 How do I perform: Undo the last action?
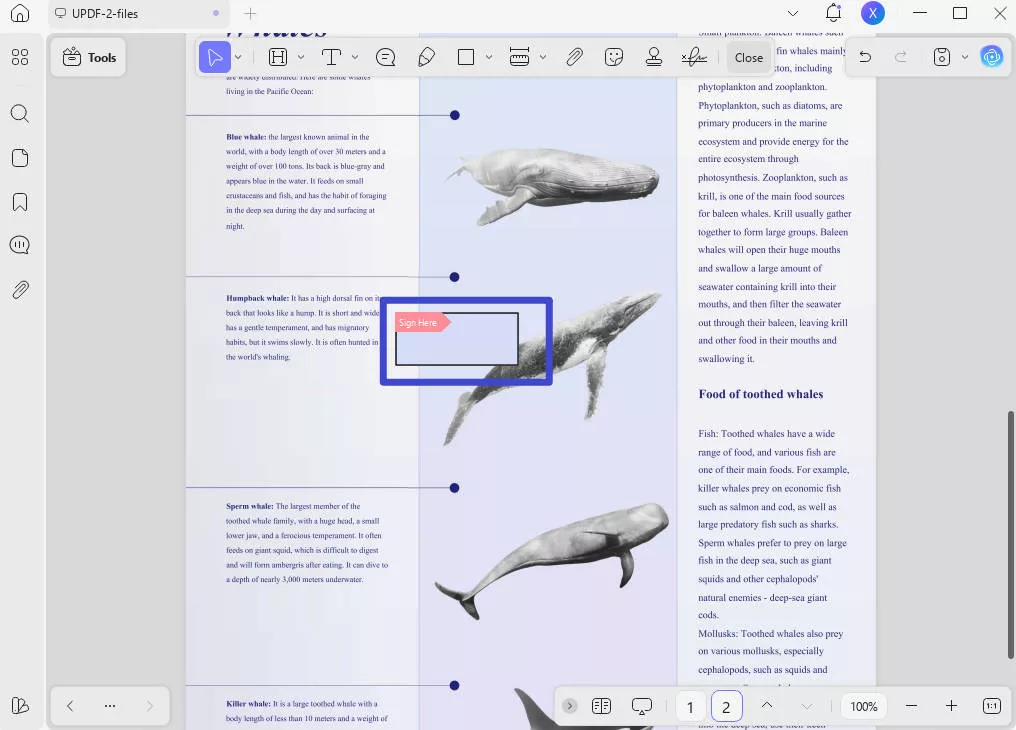864,57
